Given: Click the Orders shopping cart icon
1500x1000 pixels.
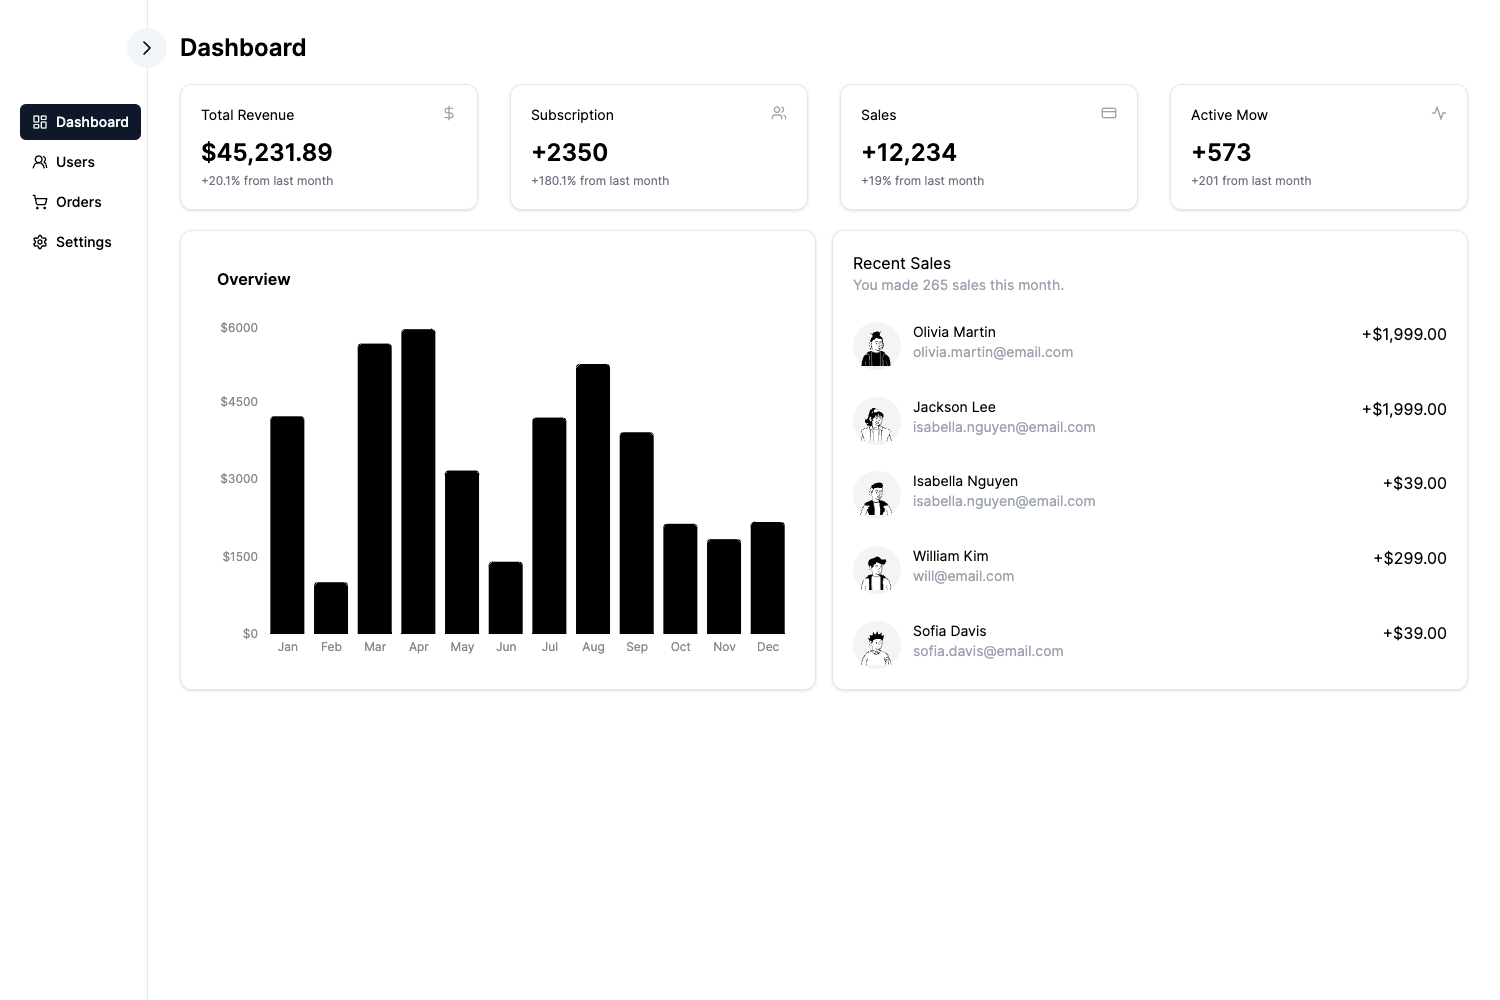Looking at the screenshot, I should 40,201.
